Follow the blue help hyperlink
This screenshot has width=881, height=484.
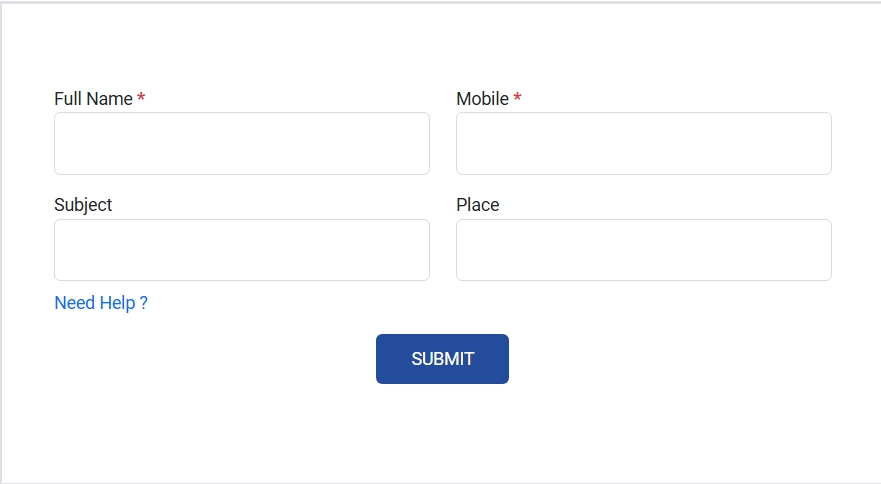(100, 303)
